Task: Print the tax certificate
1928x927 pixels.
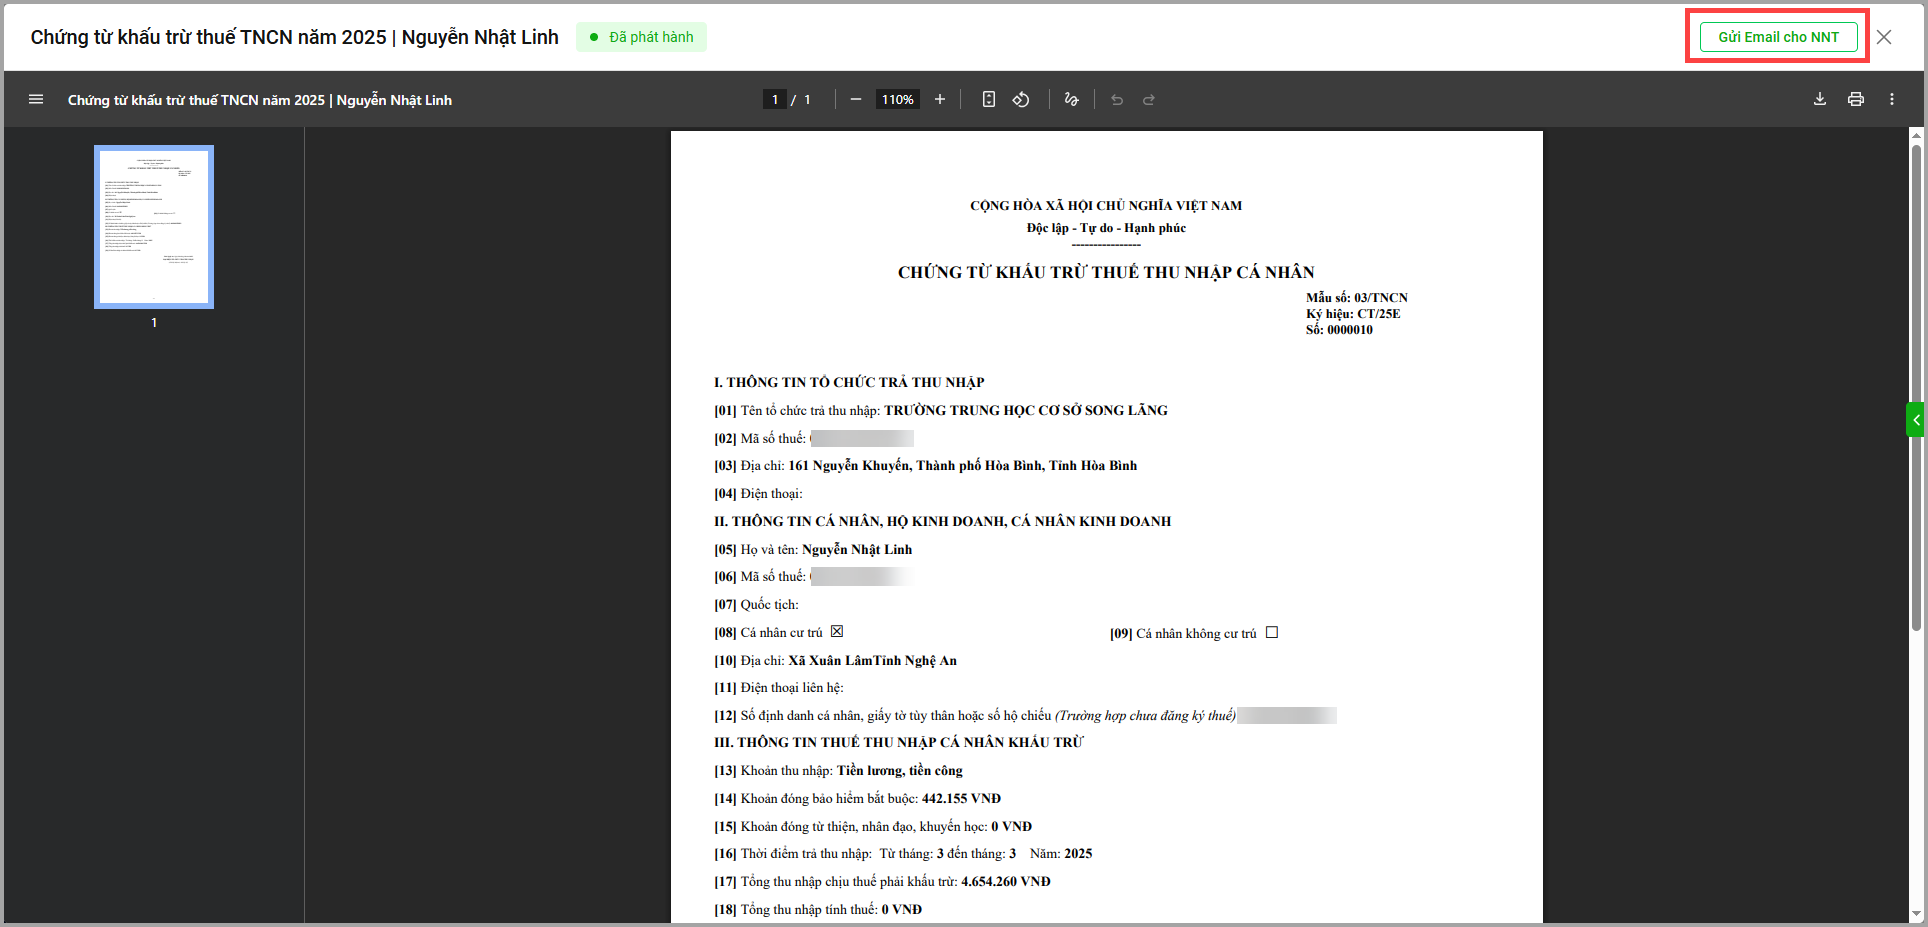Action: pyautogui.click(x=1856, y=99)
